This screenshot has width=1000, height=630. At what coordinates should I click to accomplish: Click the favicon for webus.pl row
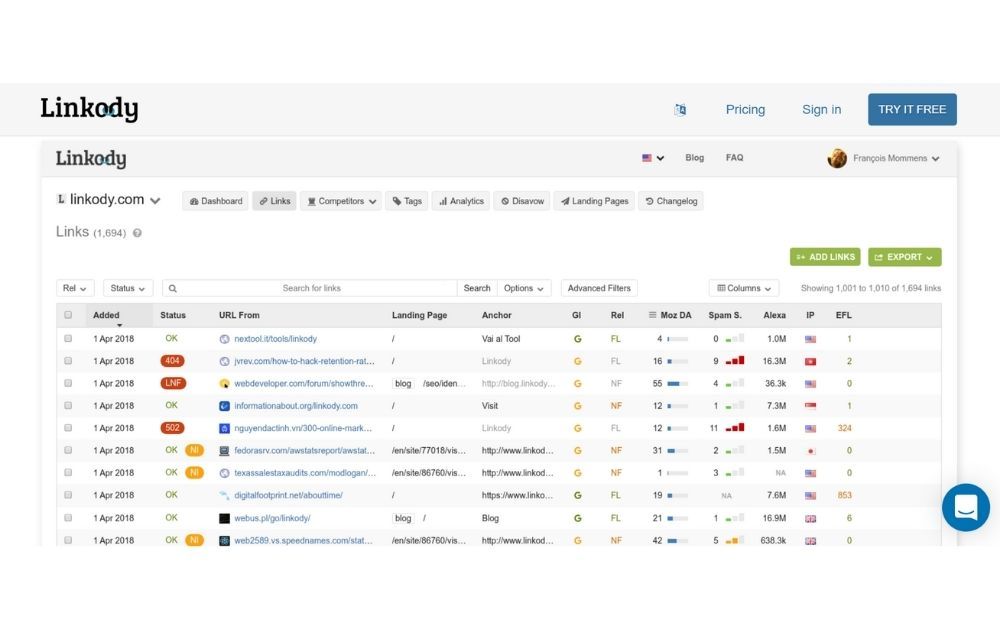coord(224,518)
